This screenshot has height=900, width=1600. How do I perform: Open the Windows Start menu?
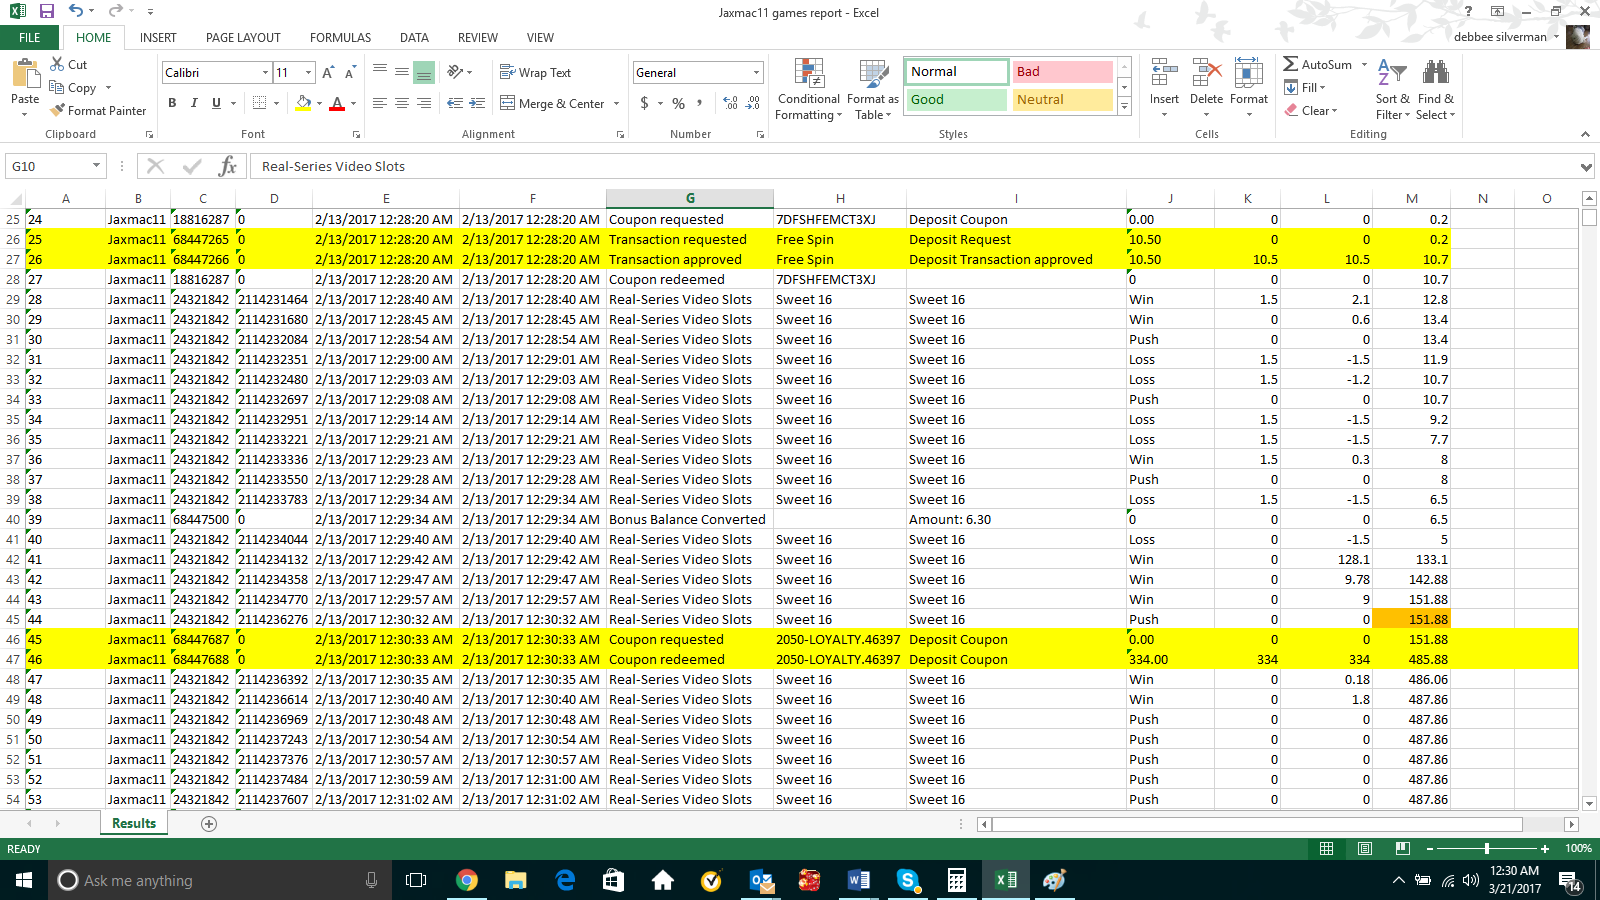[x=24, y=880]
